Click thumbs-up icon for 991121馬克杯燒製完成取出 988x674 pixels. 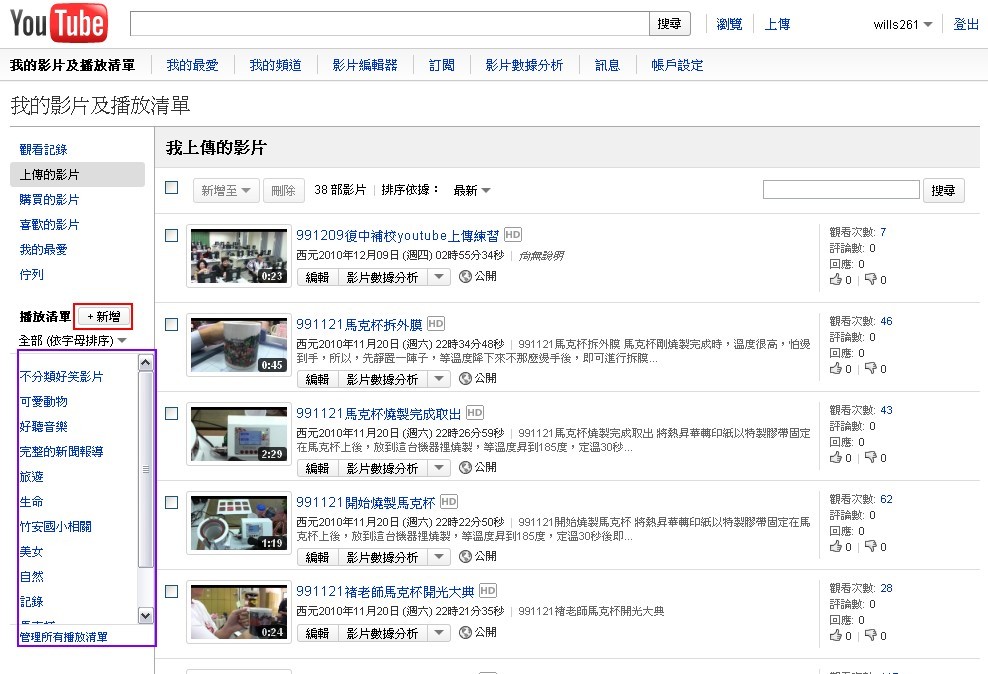click(836, 457)
